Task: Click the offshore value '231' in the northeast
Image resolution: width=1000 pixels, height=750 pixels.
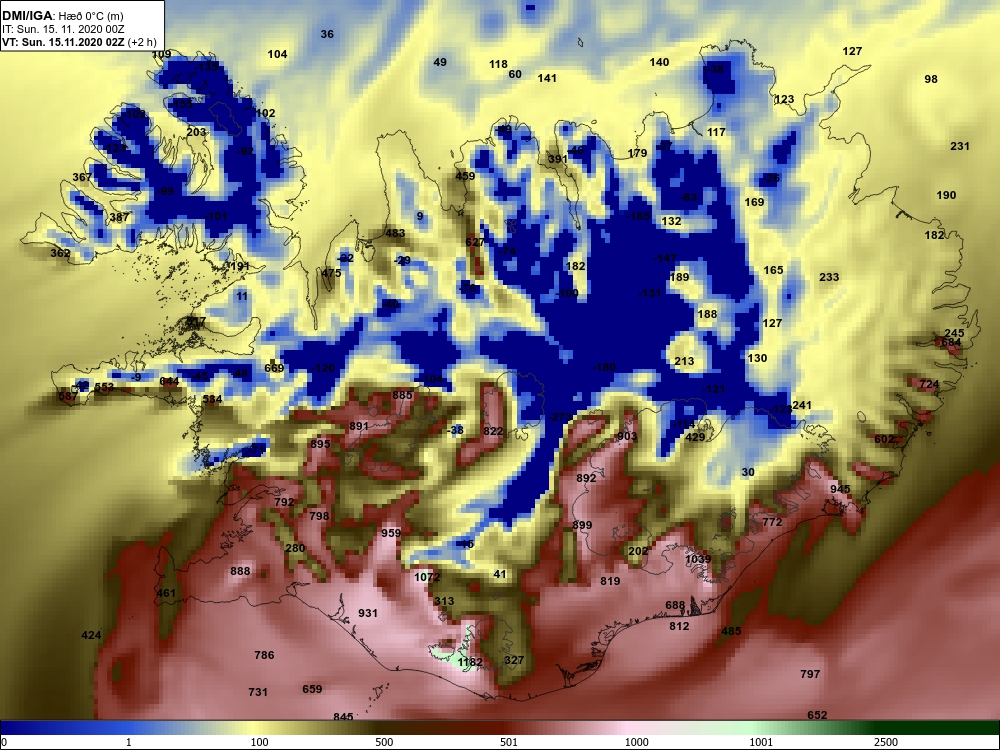Action: click(x=960, y=145)
